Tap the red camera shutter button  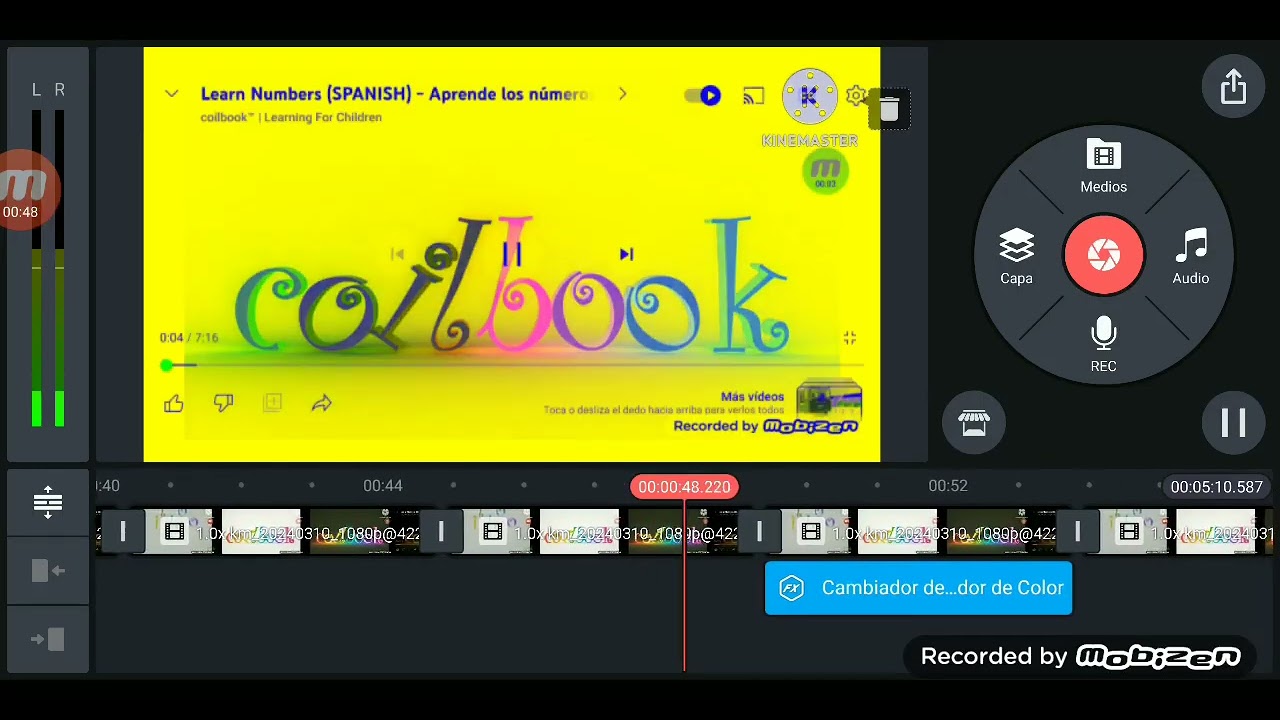coord(1103,255)
